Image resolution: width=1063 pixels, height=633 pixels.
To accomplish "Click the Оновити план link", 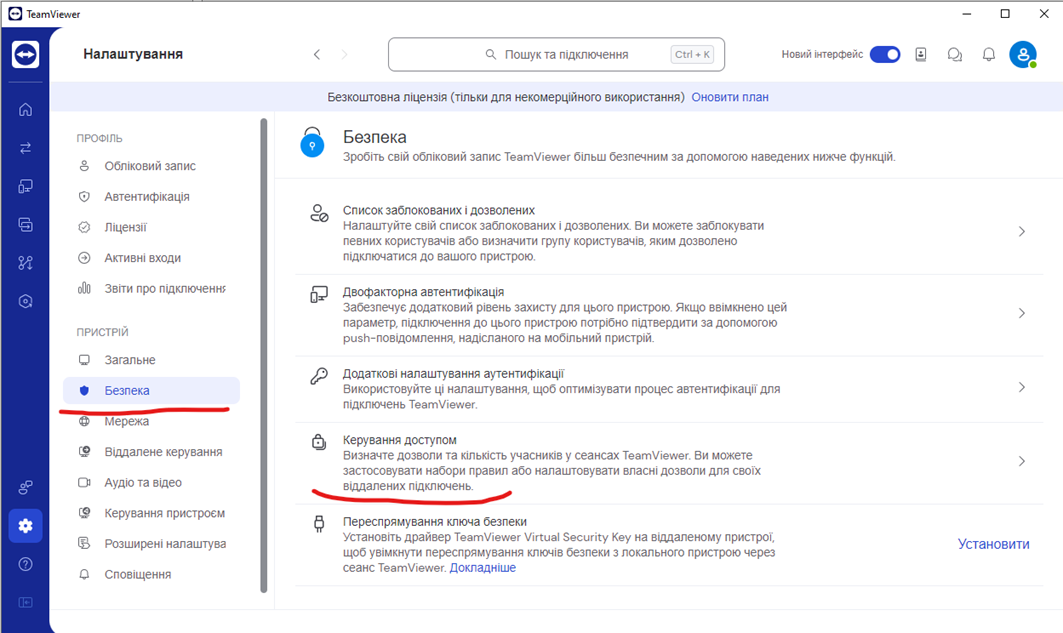I will 730,97.
